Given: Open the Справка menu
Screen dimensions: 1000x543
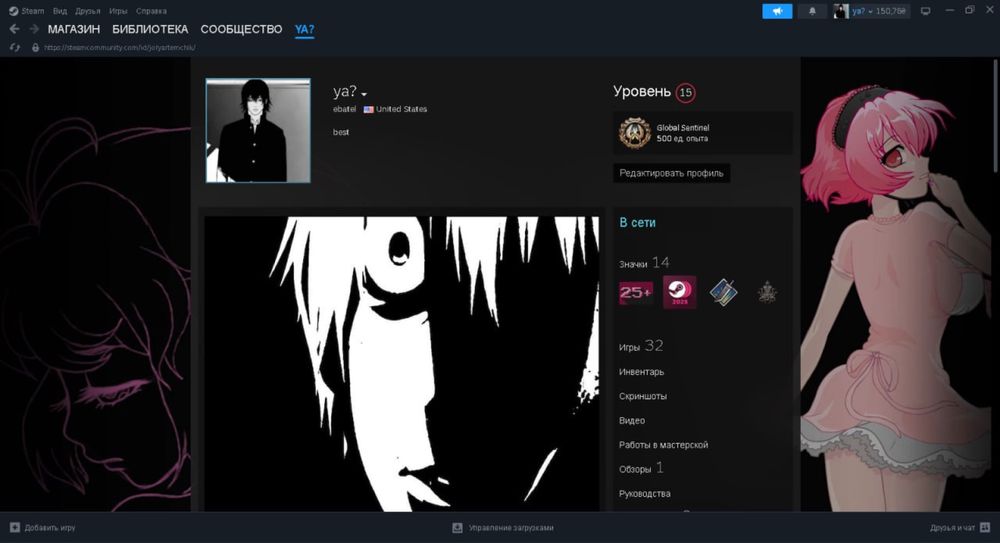Looking at the screenshot, I should tap(151, 11).
